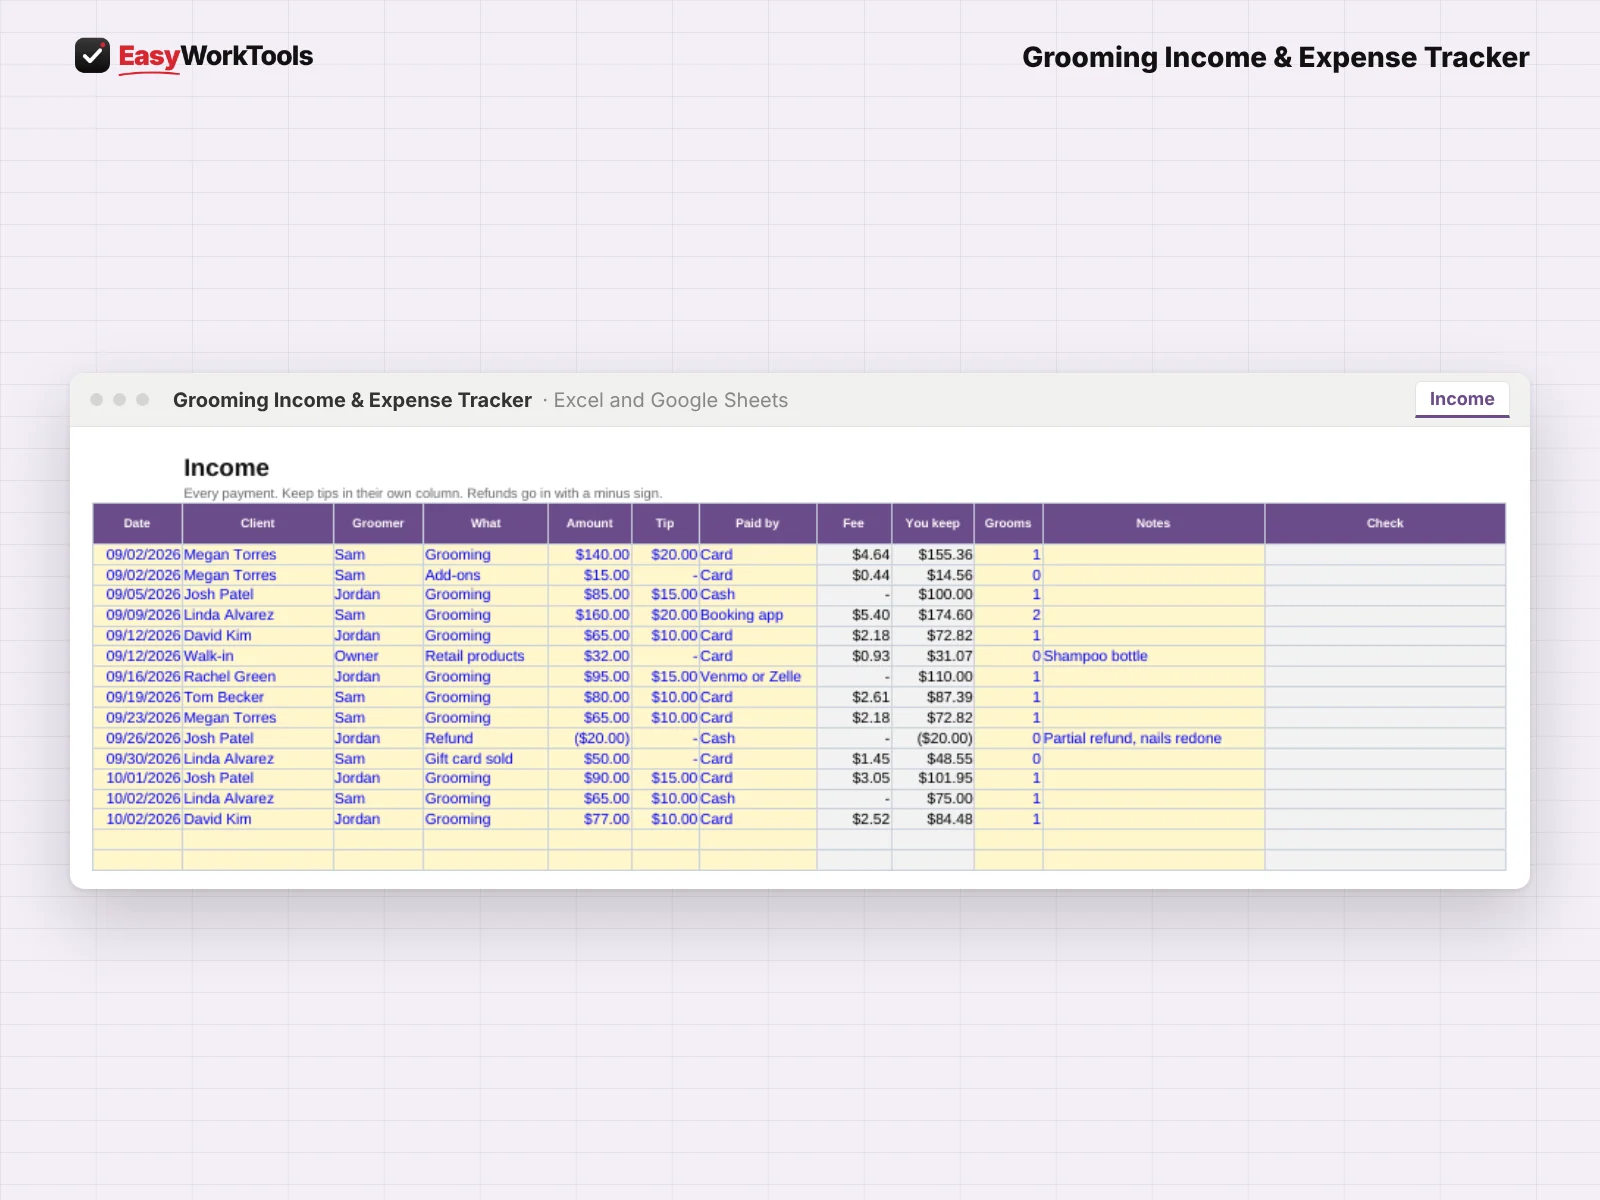Select the Grooms column header
Image resolution: width=1600 pixels, height=1200 pixels.
1008,523
